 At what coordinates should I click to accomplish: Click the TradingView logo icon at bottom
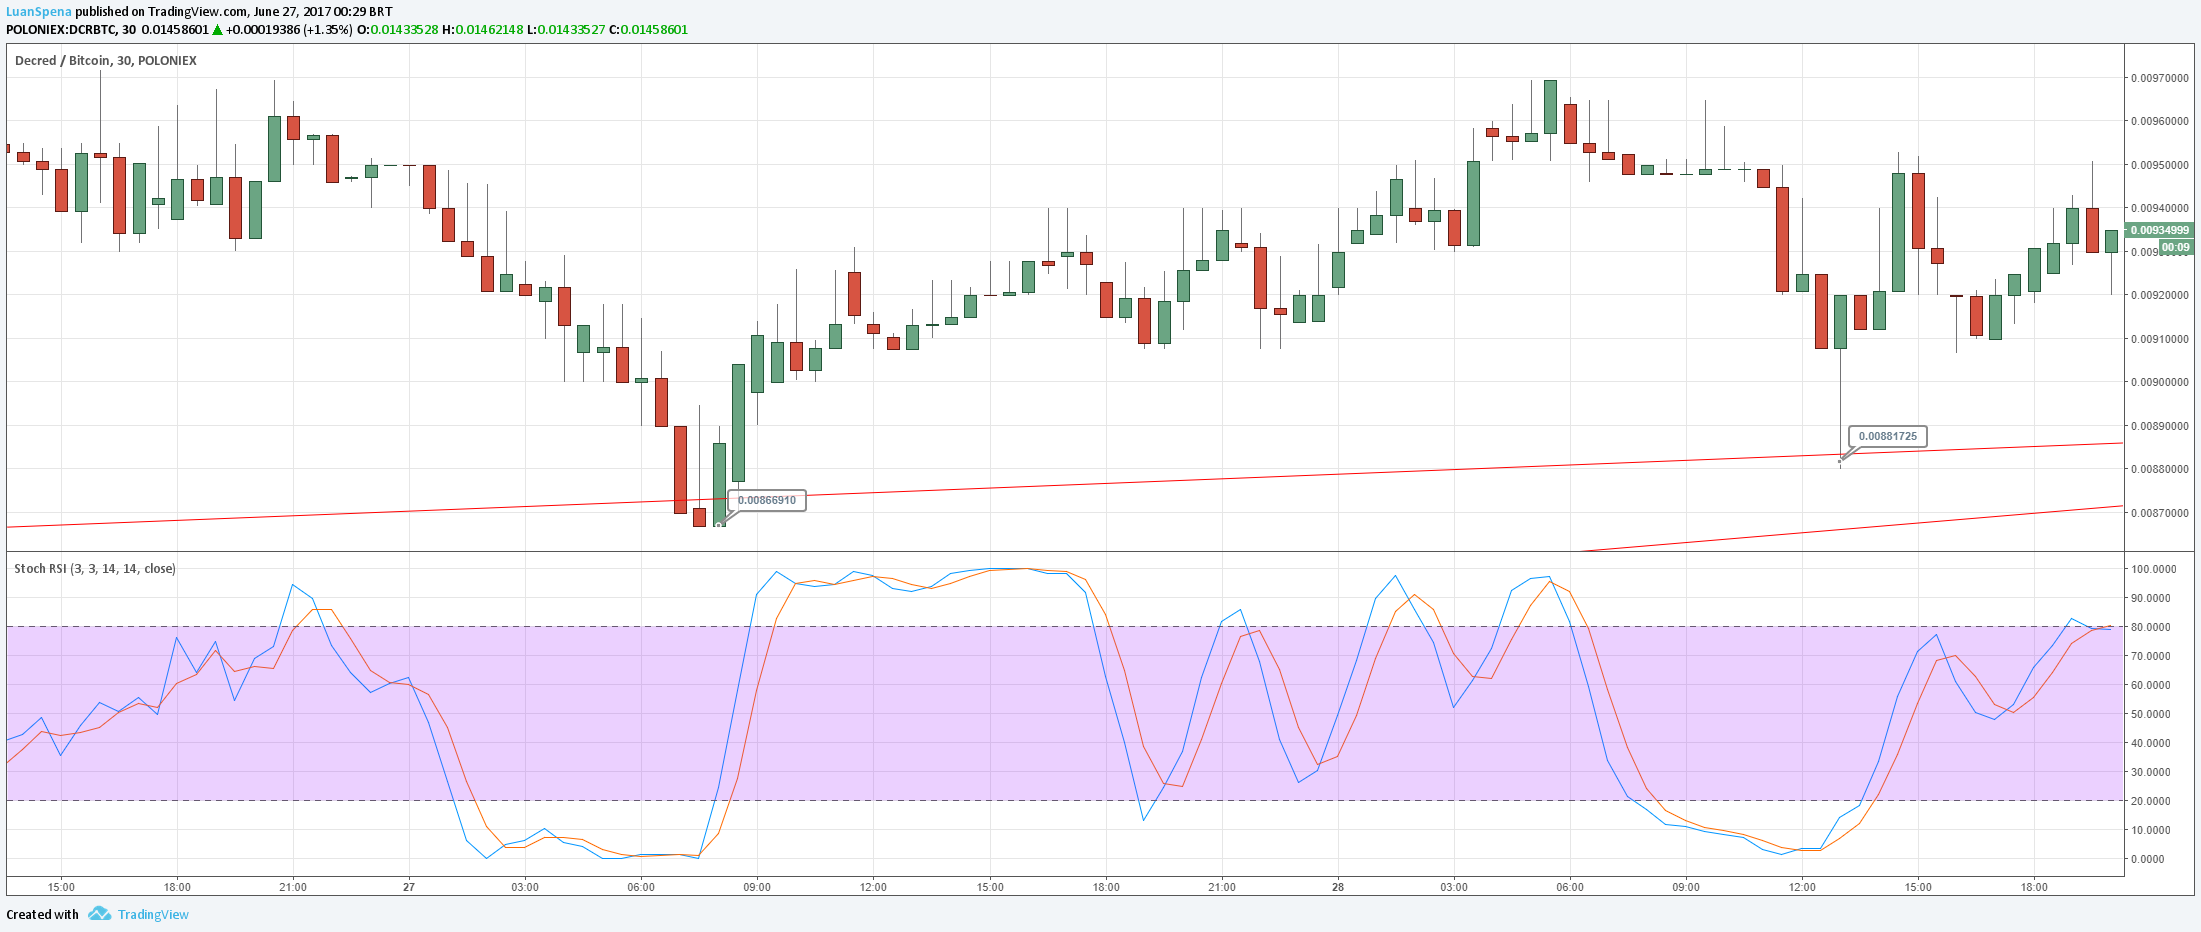pyautogui.click(x=99, y=914)
